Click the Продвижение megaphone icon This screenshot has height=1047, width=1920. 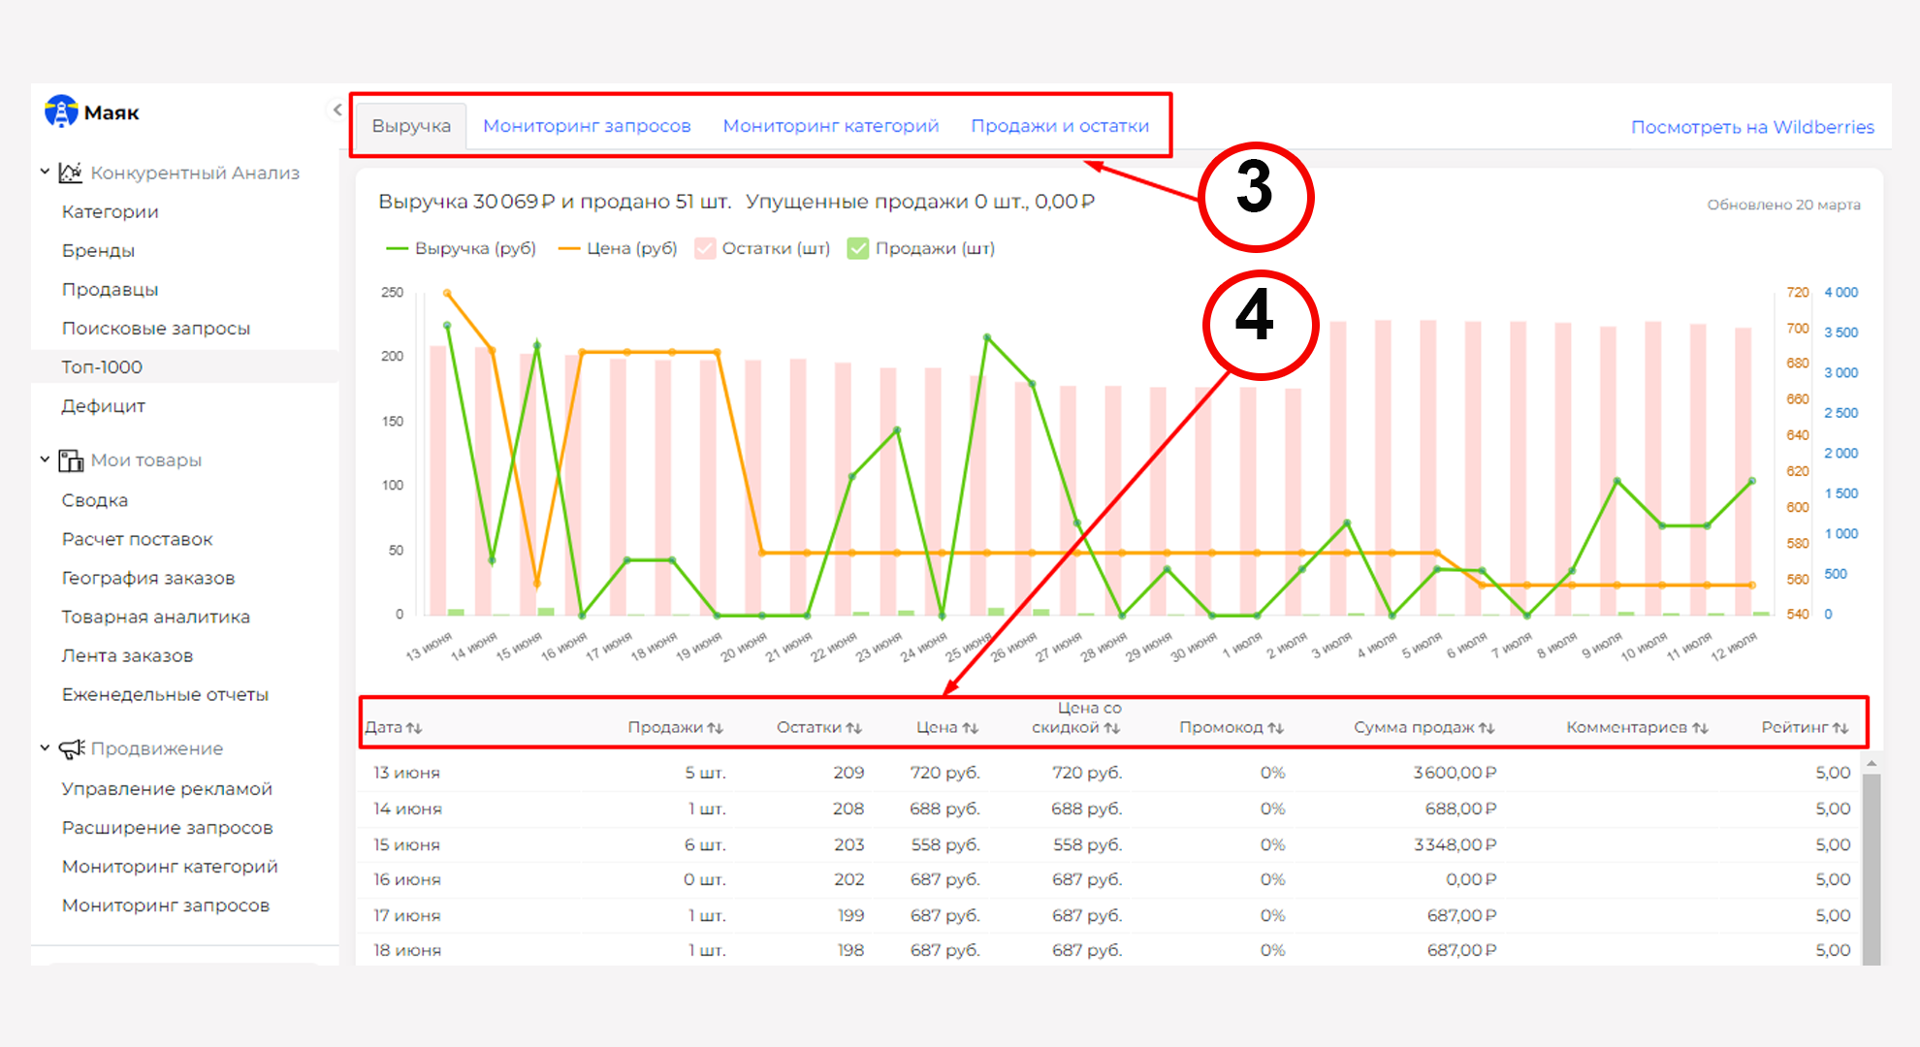tap(71, 748)
